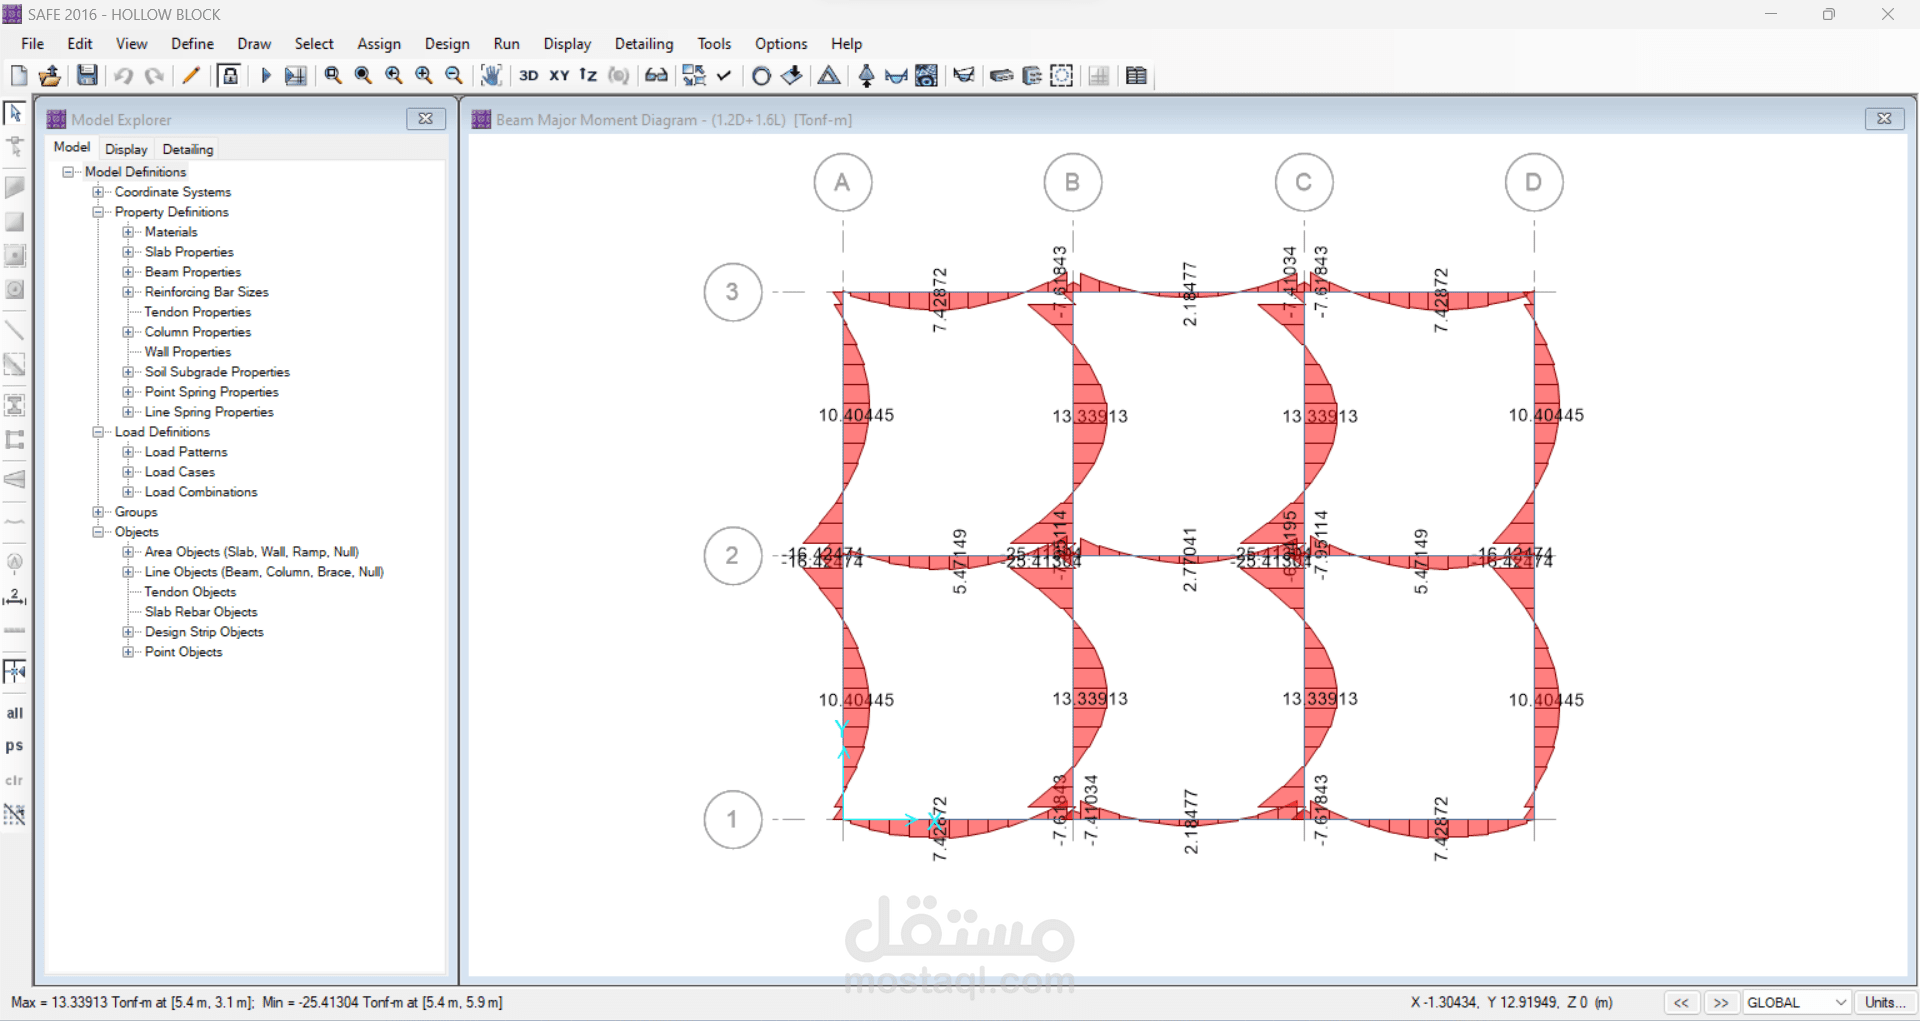Click the show loads arrow icon
Screen dimensions: 1920x1021
(792, 76)
